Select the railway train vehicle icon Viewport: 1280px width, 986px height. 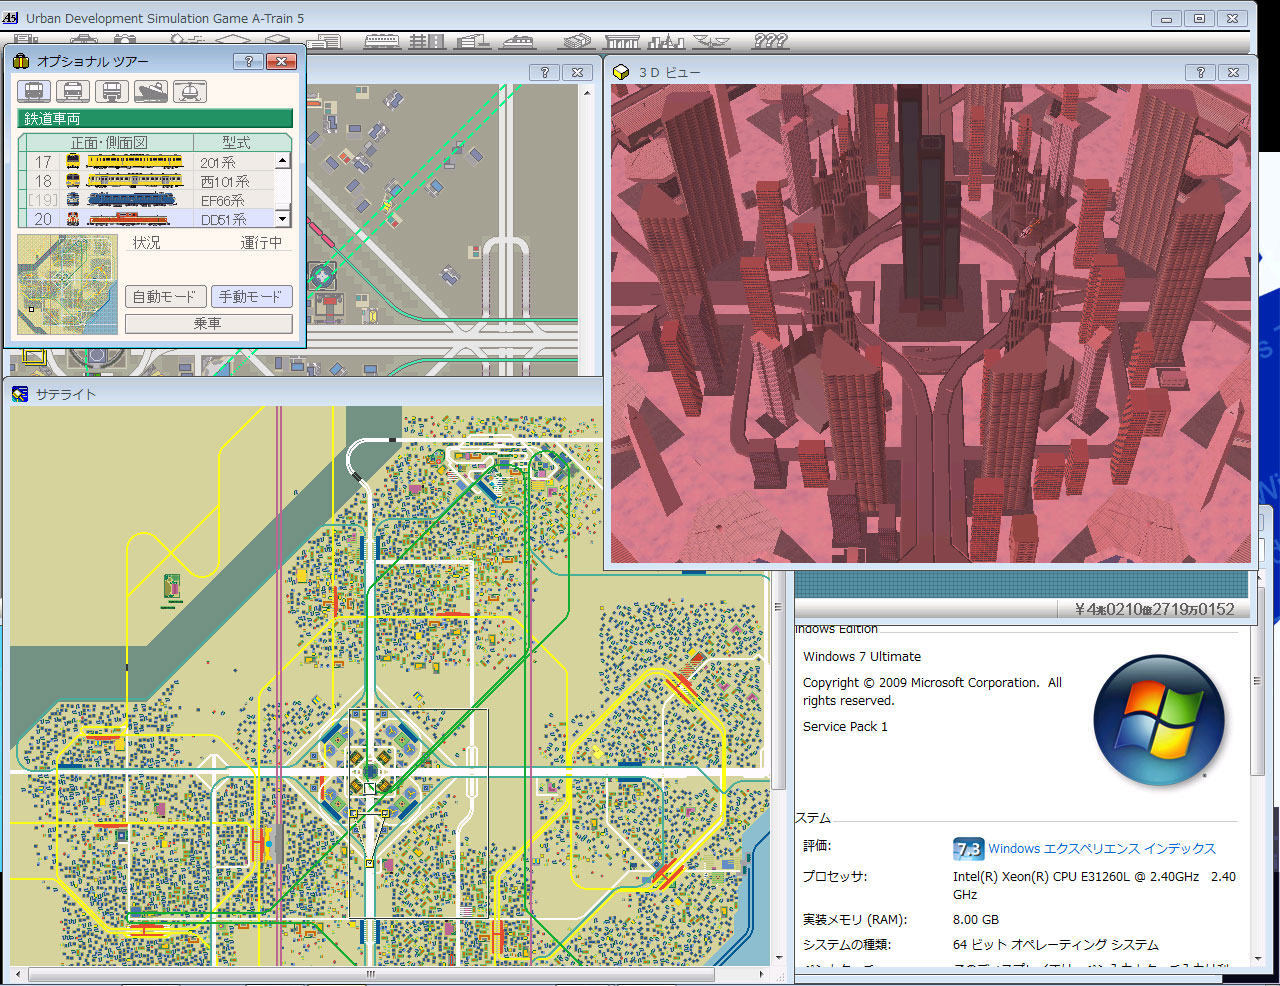pos(34,91)
